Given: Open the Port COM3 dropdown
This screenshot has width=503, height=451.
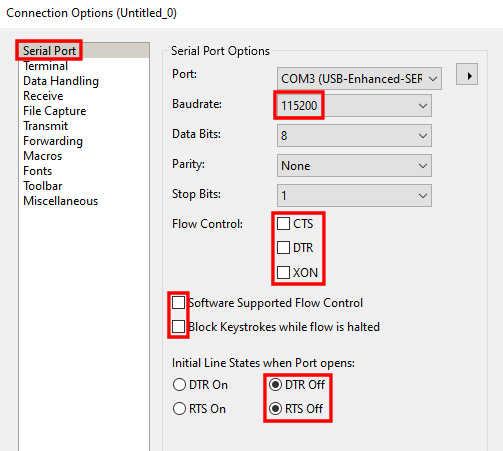Looking at the screenshot, I should [x=359, y=79].
